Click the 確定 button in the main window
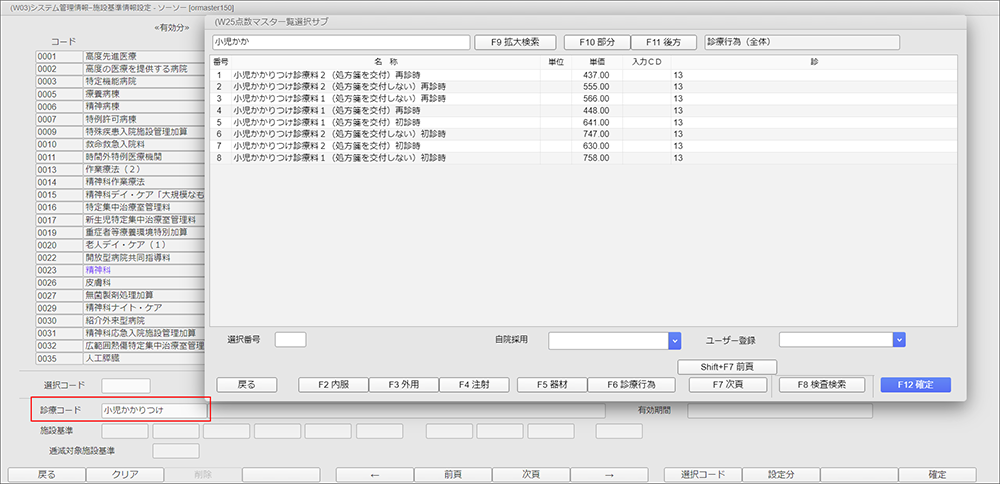The width and height of the screenshot is (1000, 484). point(937,475)
